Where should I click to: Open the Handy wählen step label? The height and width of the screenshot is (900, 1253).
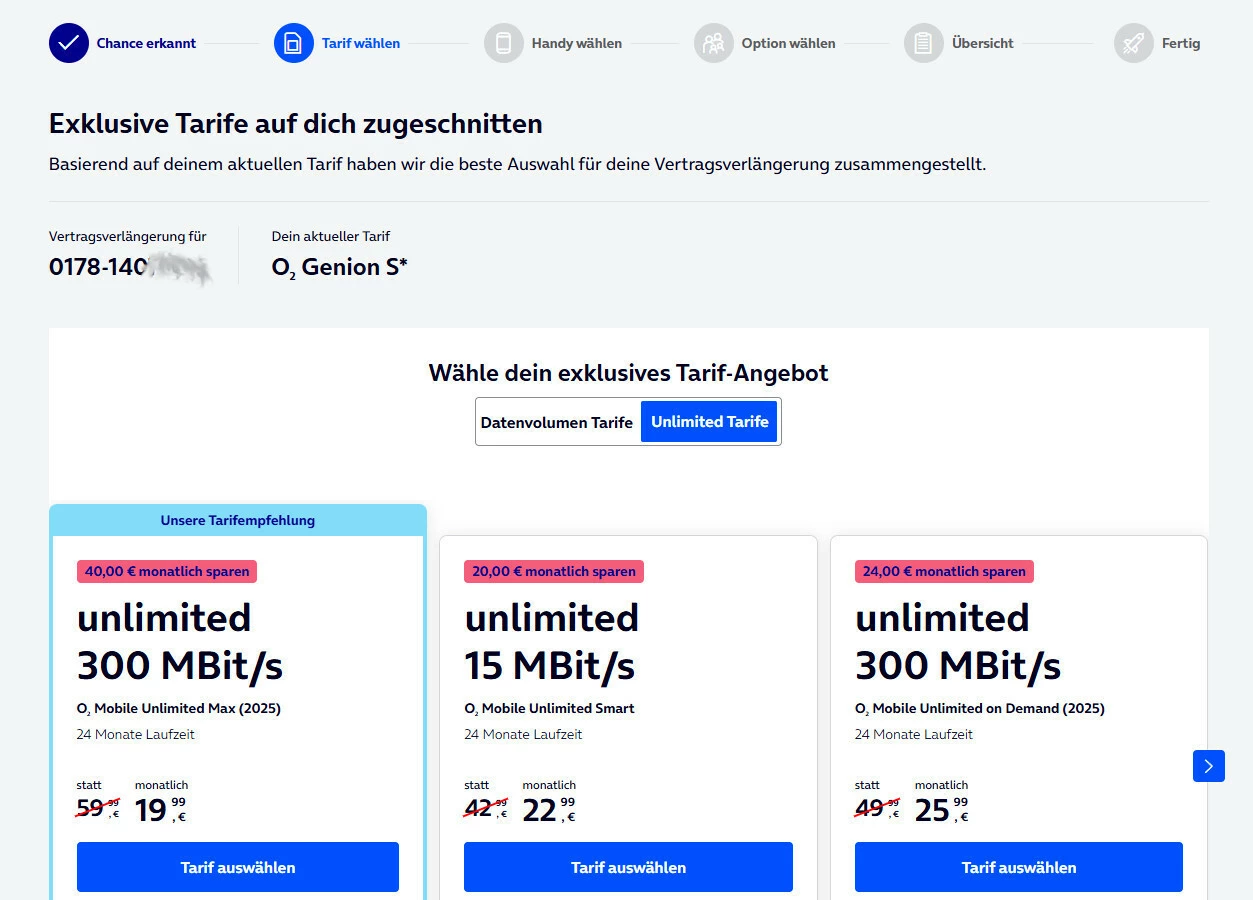pyautogui.click(x=576, y=43)
